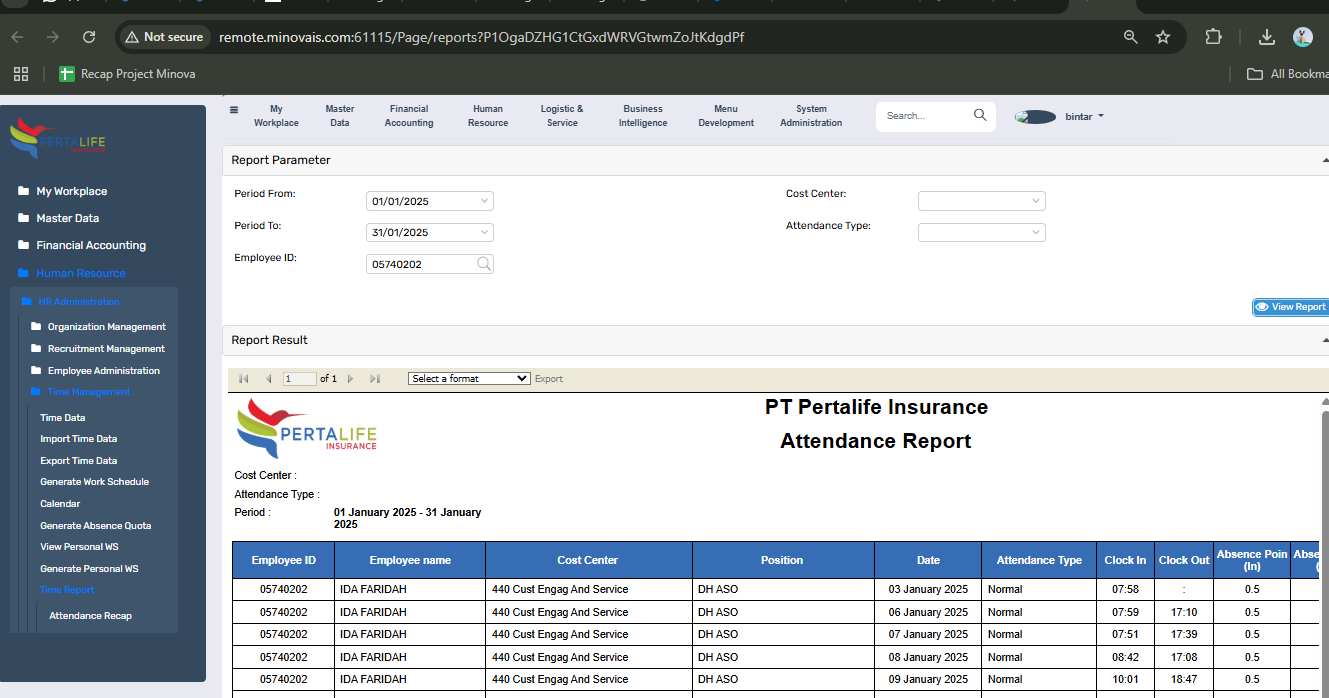Open the browser downloads icon

tap(1266, 37)
